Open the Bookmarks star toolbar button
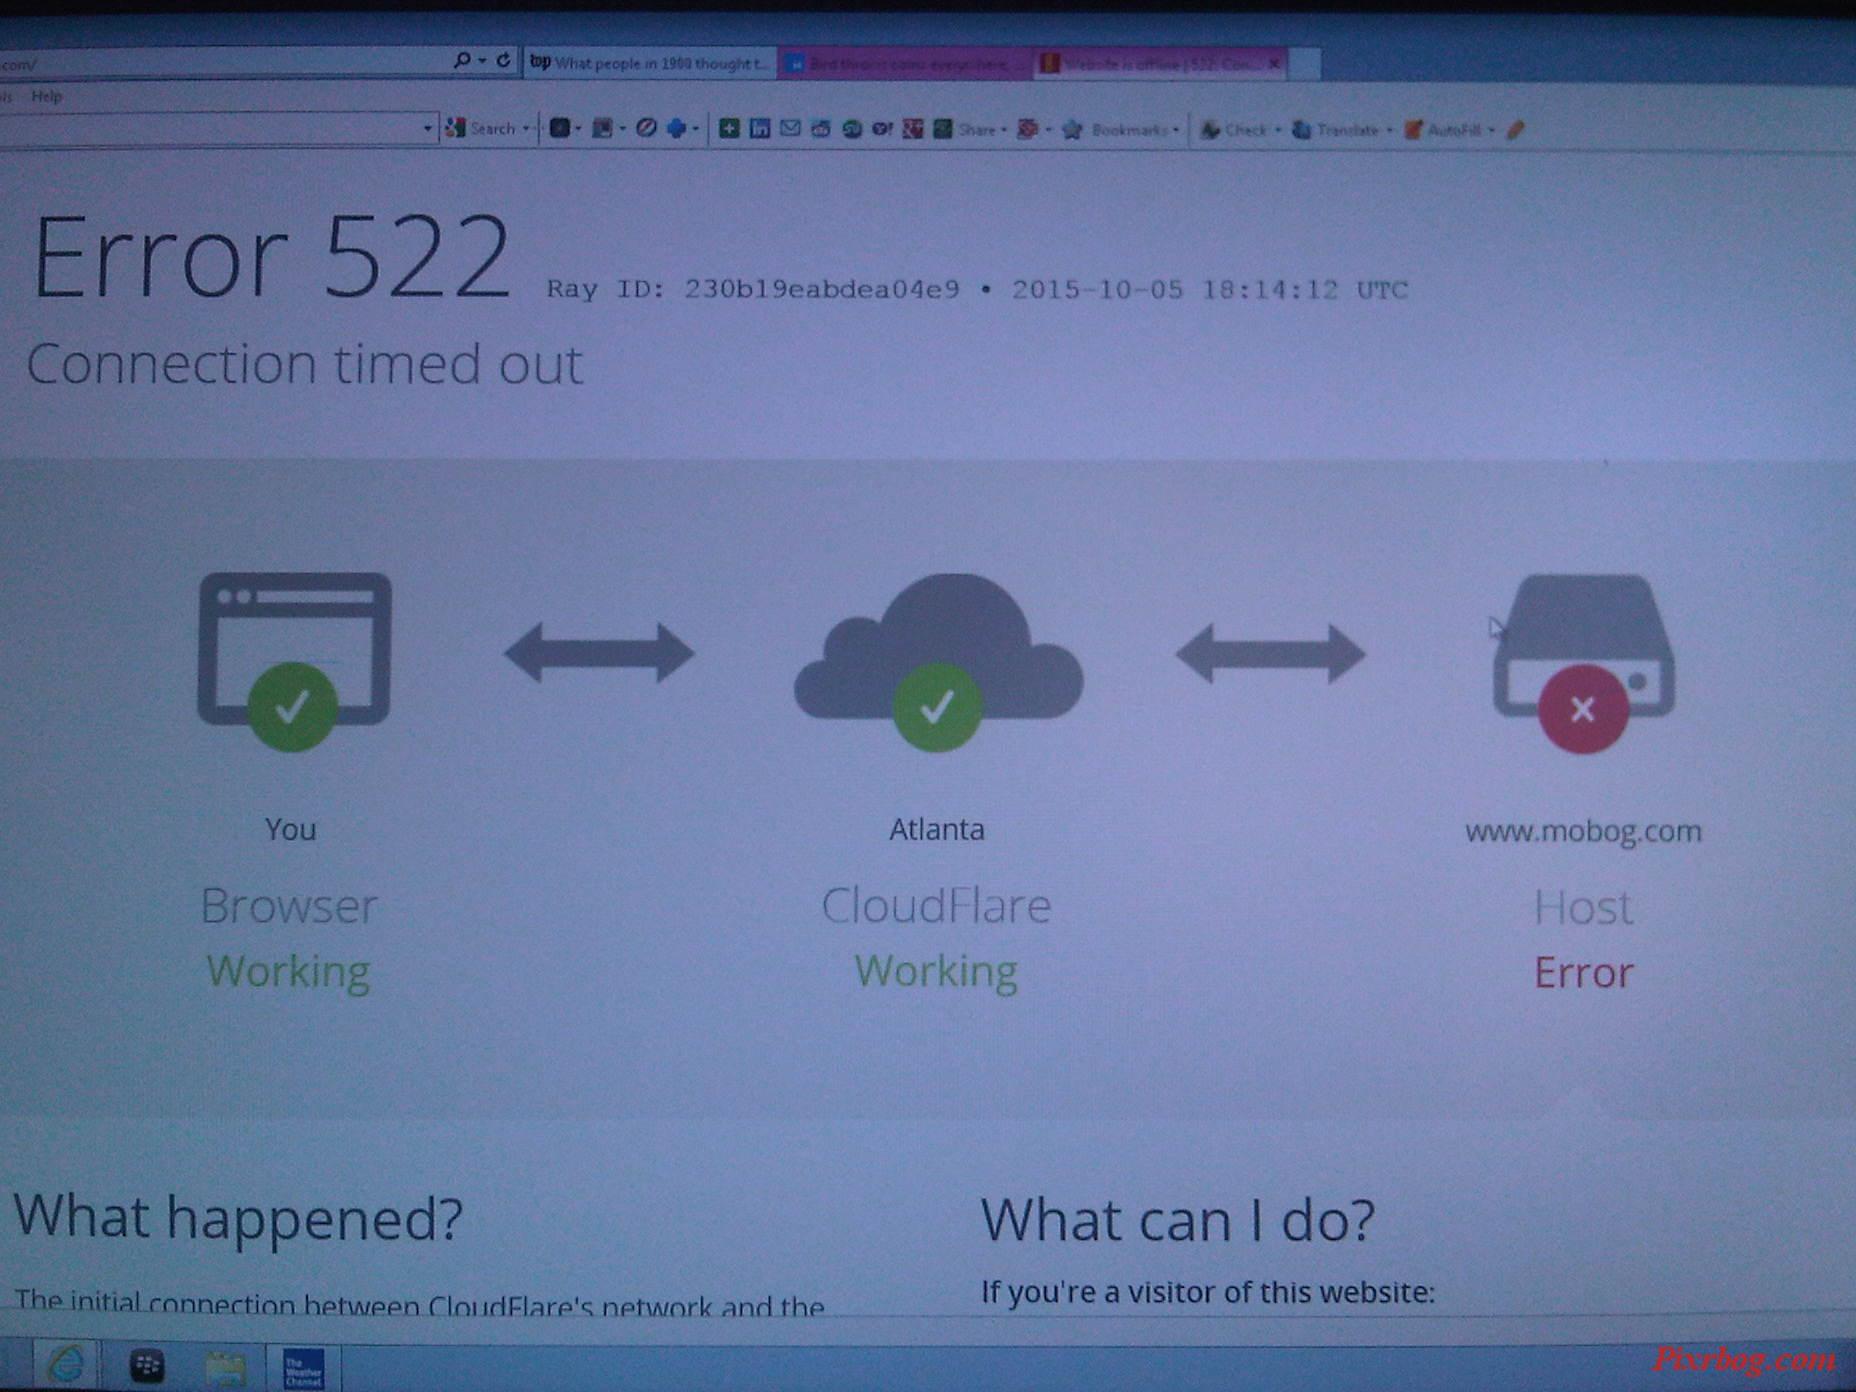 (1115, 129)
